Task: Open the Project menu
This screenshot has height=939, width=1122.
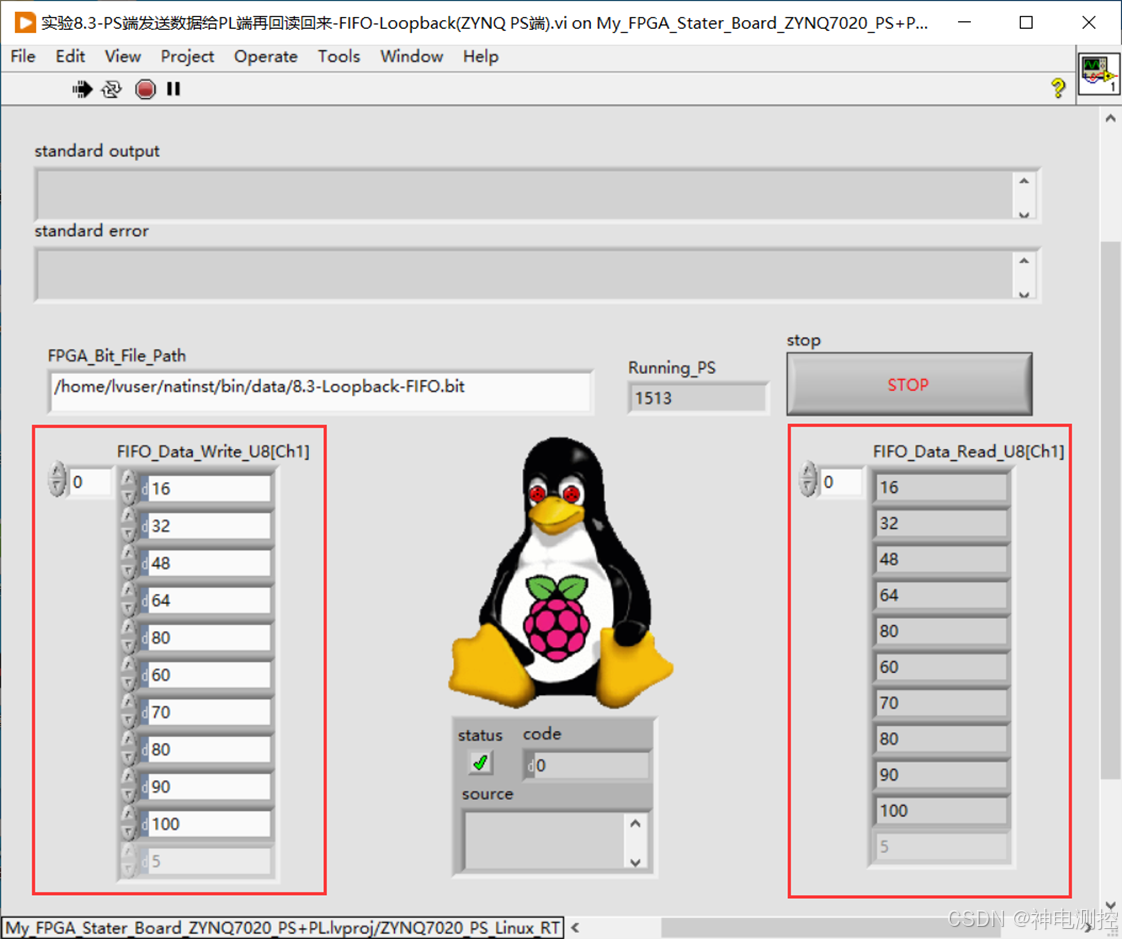Action: (187, 57)
